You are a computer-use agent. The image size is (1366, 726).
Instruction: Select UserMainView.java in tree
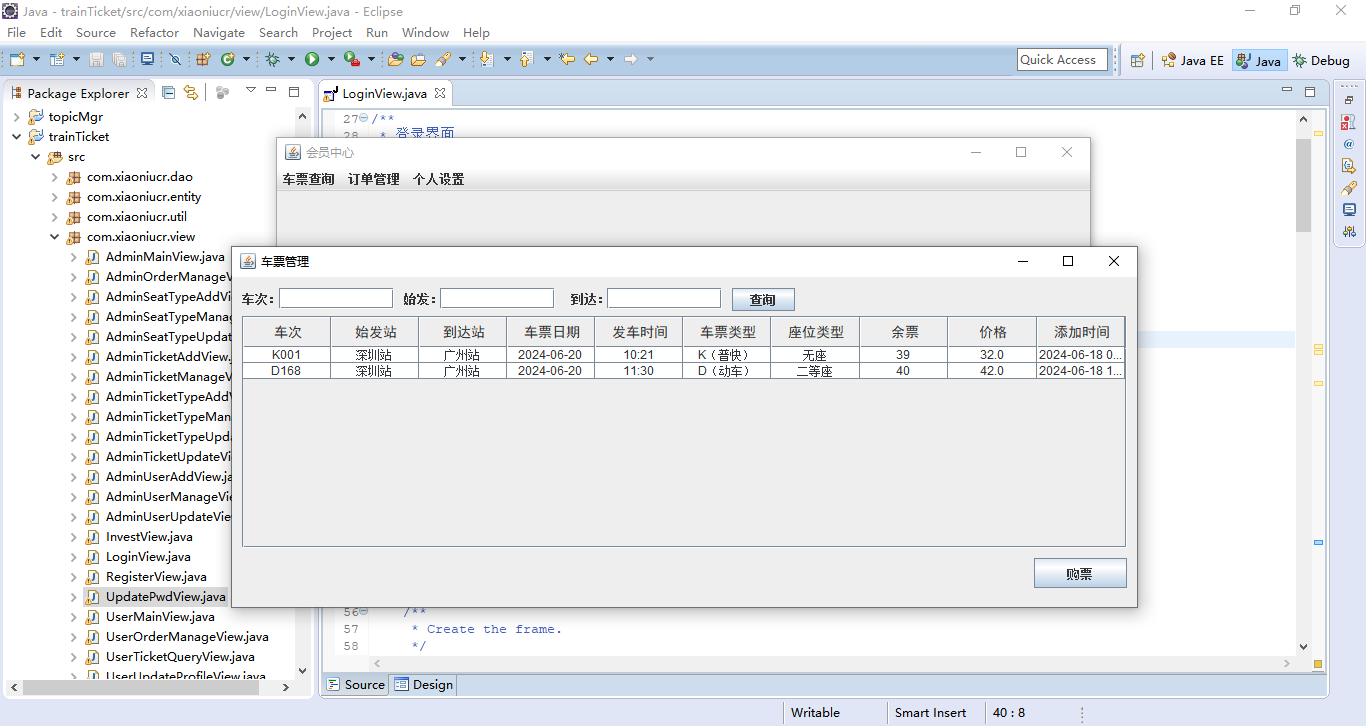pos(159,617)
